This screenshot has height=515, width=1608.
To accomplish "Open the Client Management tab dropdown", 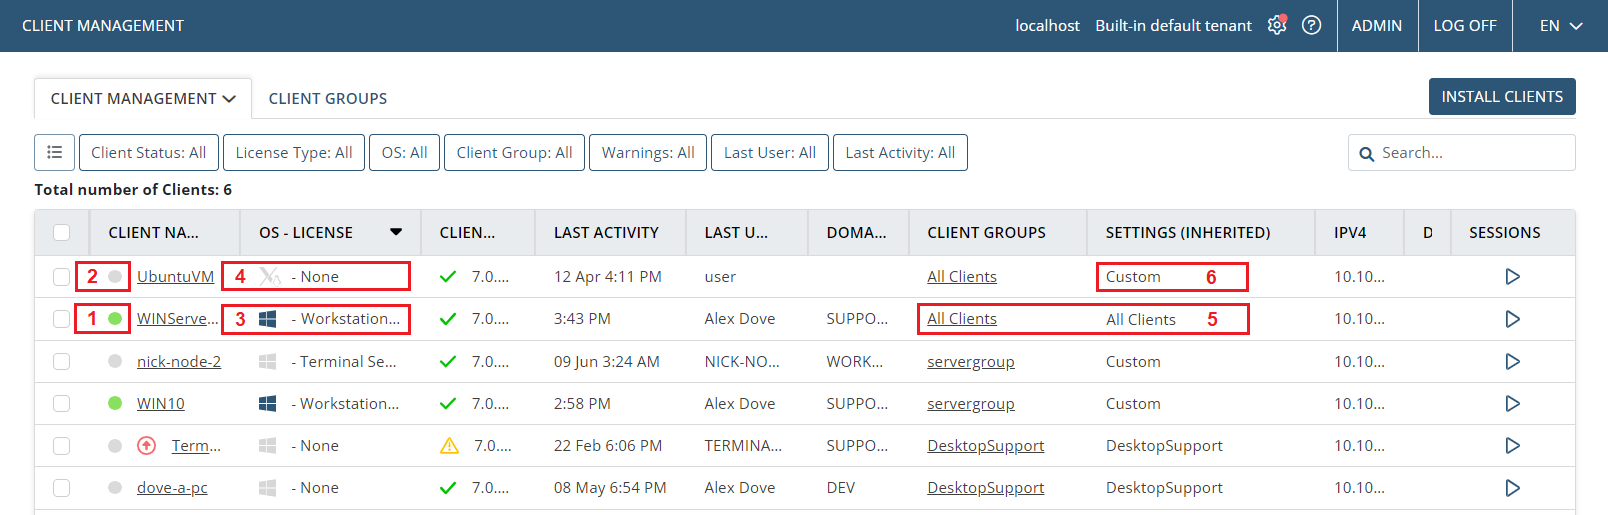I will [143, 99].
